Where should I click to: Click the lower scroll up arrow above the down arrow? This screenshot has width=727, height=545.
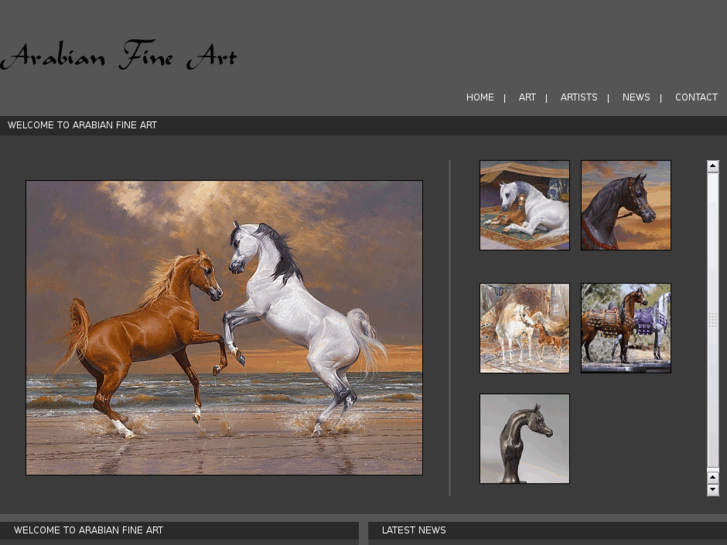(713, 477)
